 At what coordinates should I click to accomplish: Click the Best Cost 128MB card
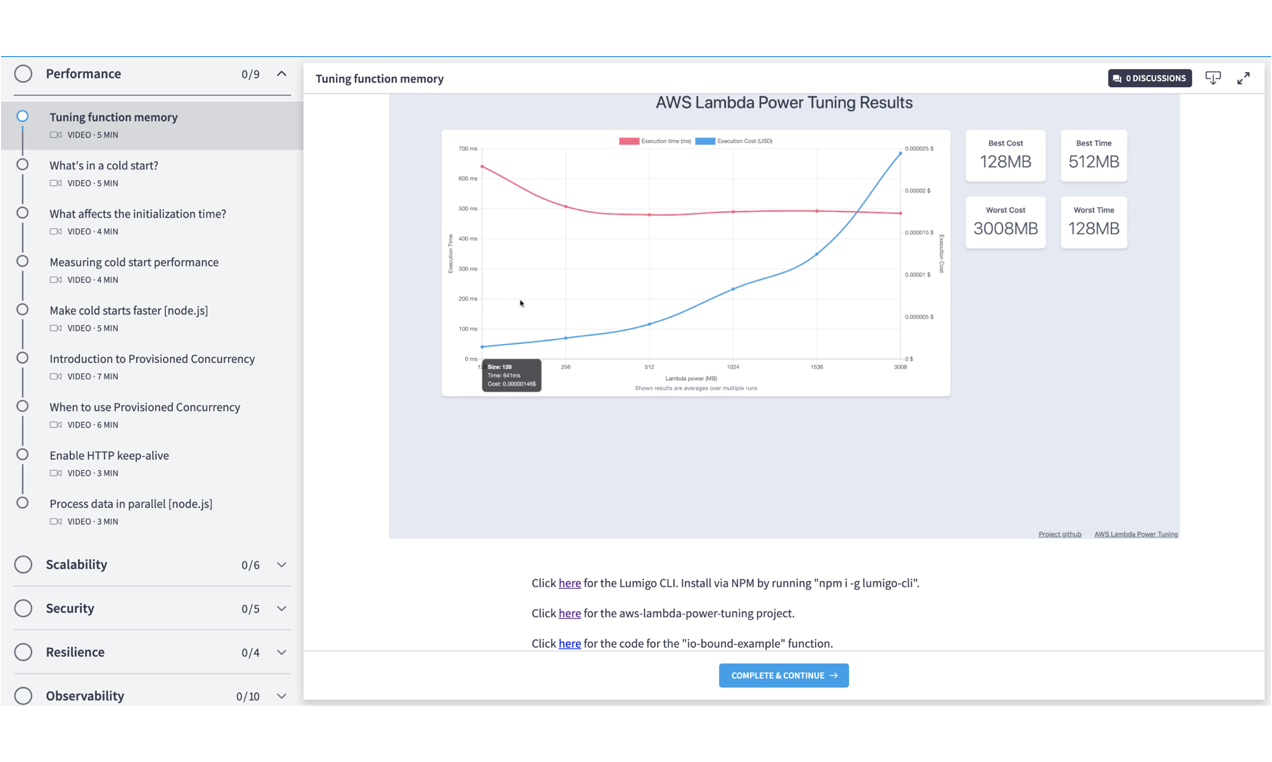click(1006, 155)
